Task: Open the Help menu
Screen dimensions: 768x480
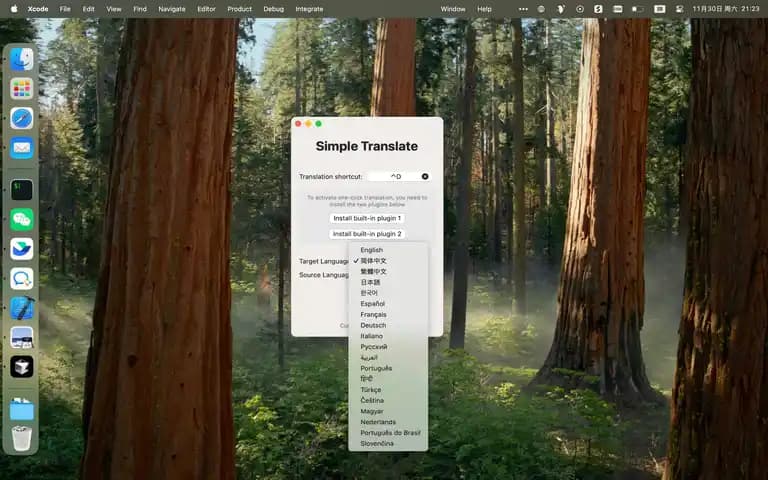Action: 484,9
